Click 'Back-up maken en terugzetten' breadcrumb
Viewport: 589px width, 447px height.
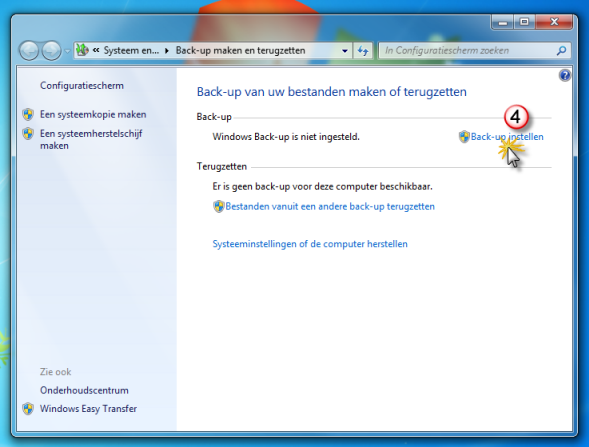(x=240, y=50)
